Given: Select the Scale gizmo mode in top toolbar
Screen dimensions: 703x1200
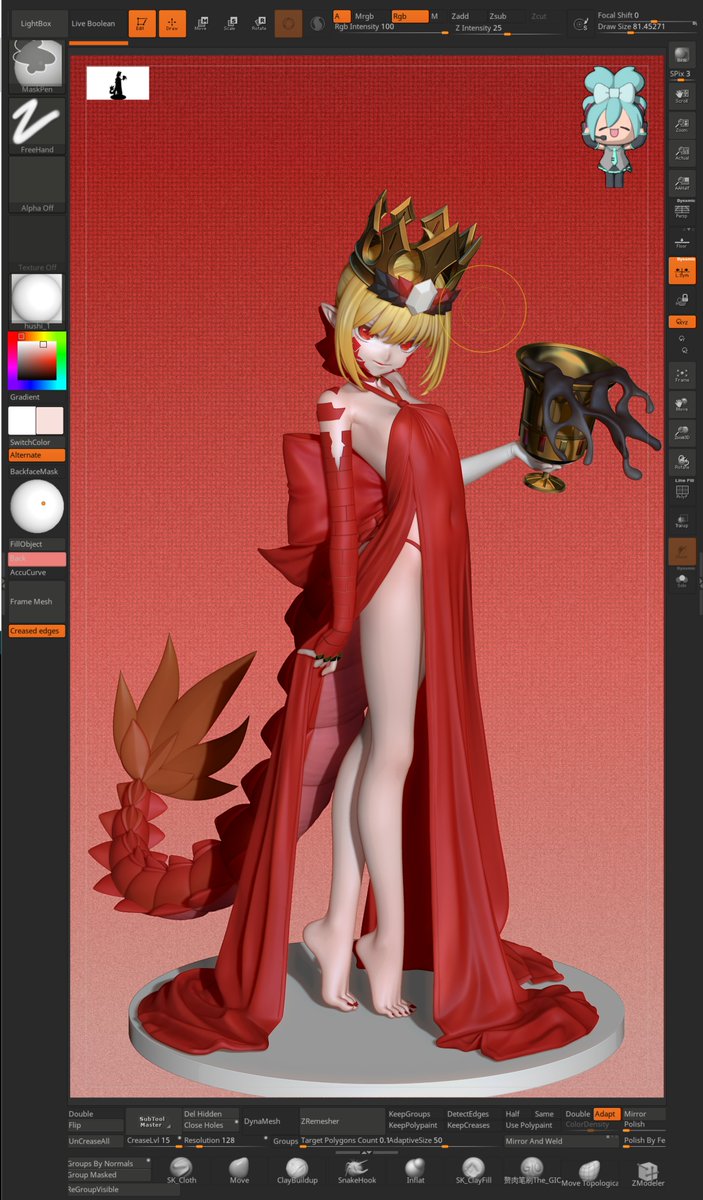Looking at the screenshot, I should tap(230, 22).
